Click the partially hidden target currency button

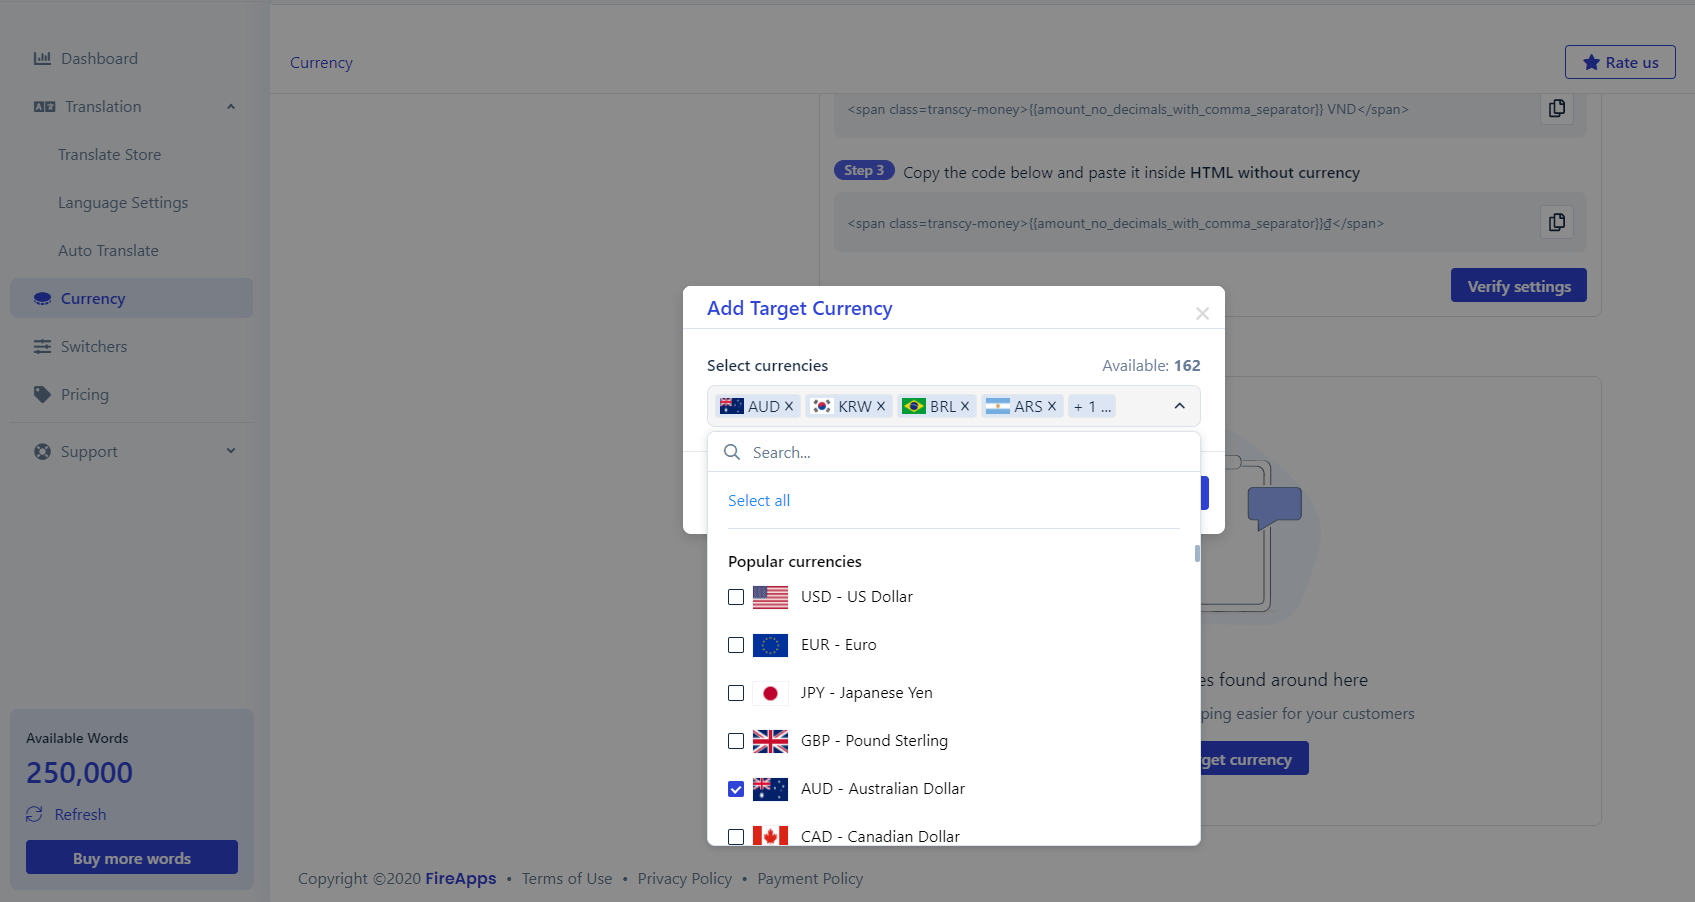point(1254,759)
